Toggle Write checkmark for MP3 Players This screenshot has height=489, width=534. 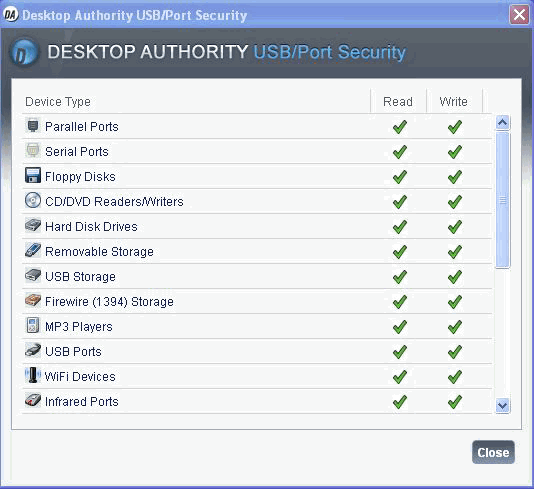pyautogui.click(x=455, y=327)
